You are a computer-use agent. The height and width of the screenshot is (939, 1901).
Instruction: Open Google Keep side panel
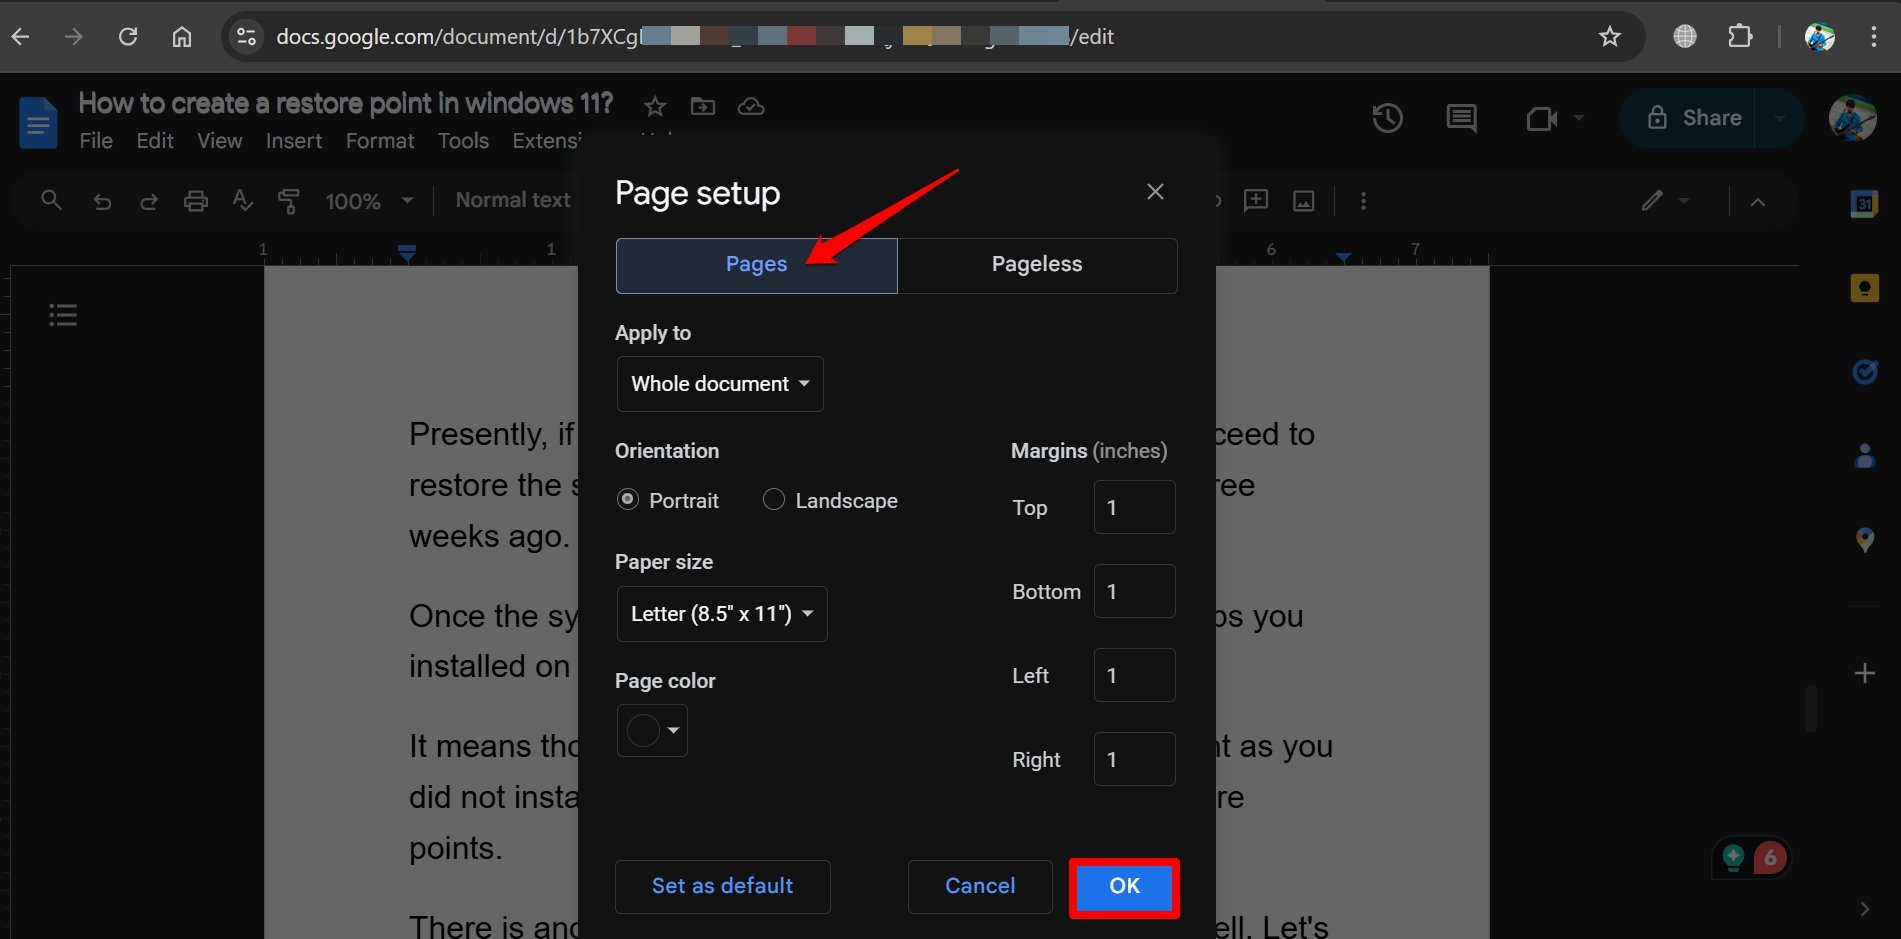[x=1864, y=288]
